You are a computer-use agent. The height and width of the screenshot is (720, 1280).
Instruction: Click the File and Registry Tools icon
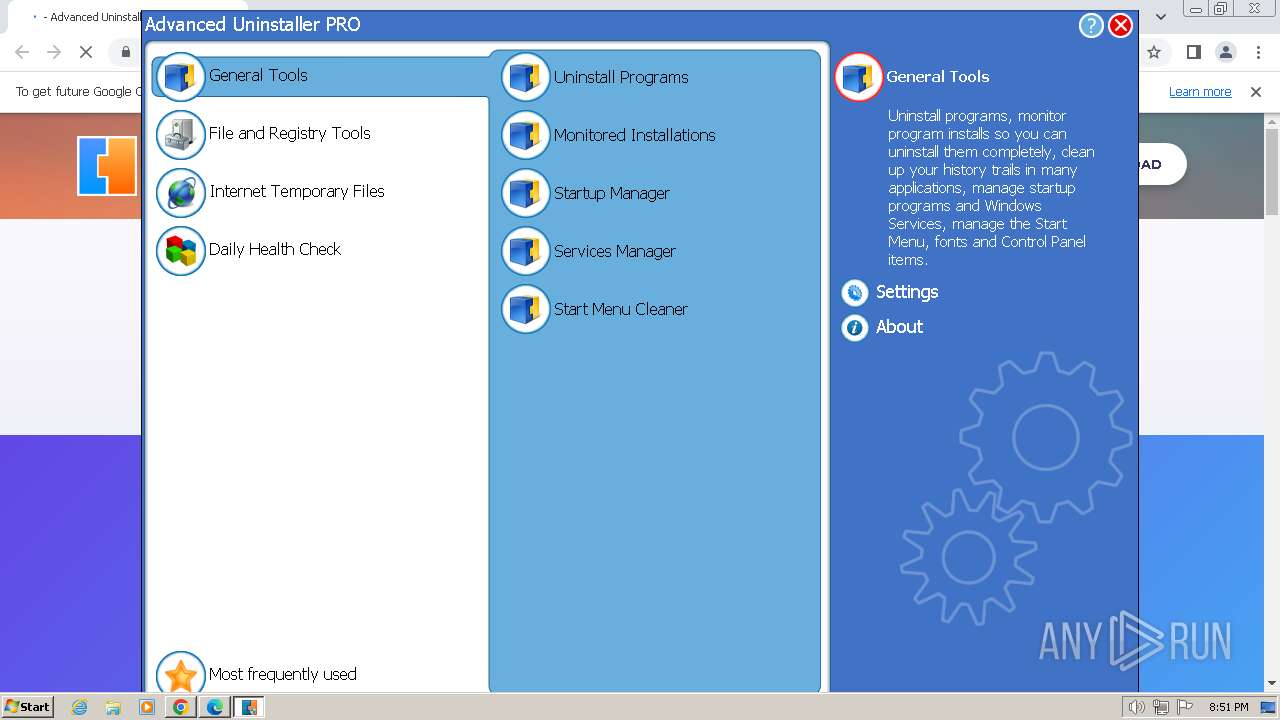[181, 134]
